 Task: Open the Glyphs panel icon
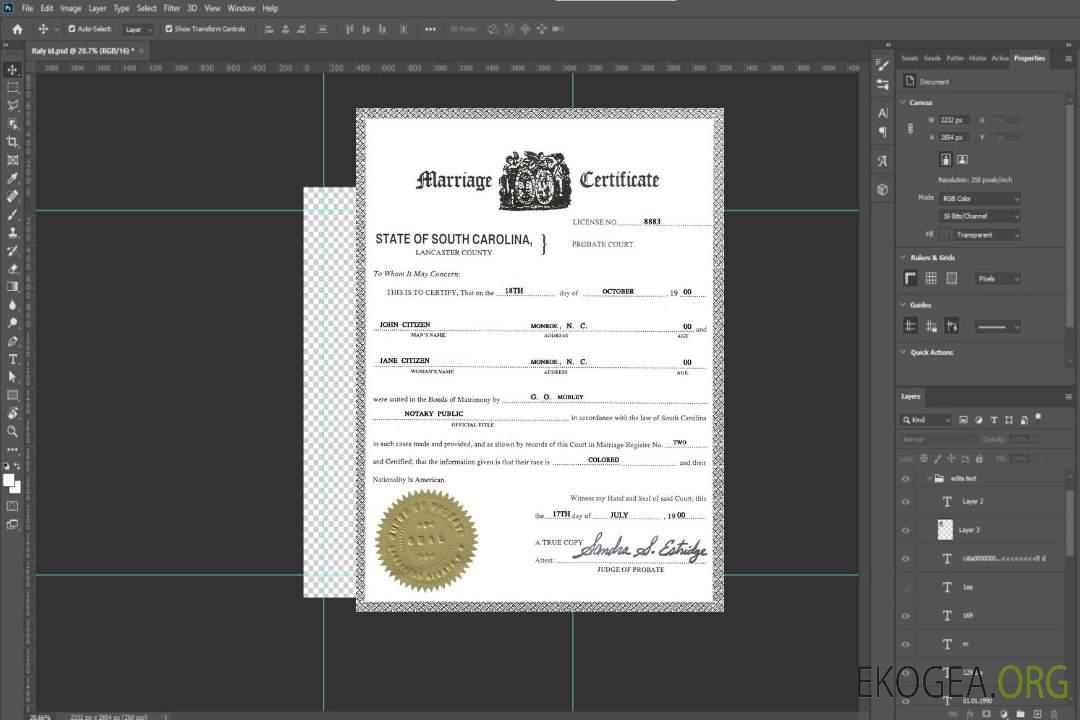coord(883,161)
